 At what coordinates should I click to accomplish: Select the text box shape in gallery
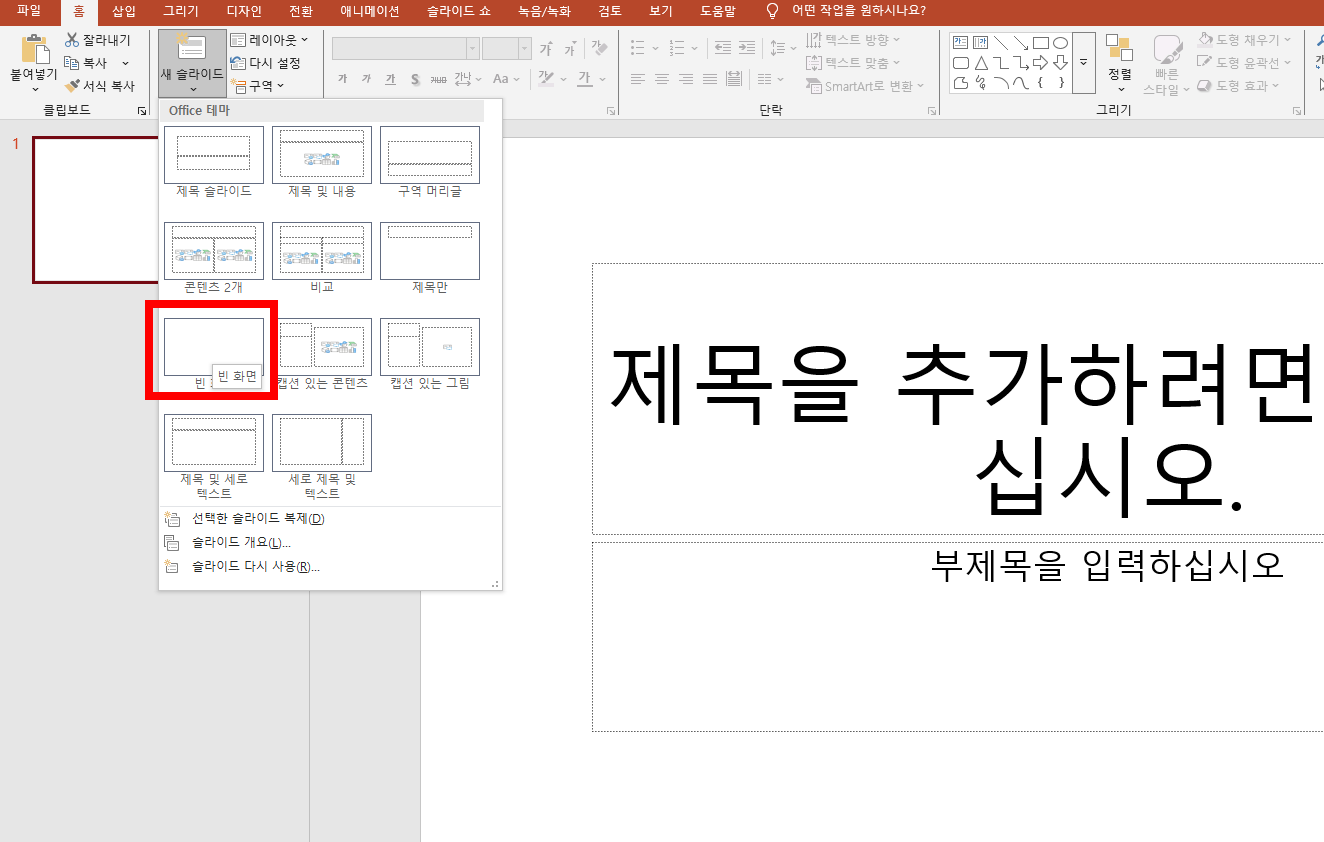point(960,43)
